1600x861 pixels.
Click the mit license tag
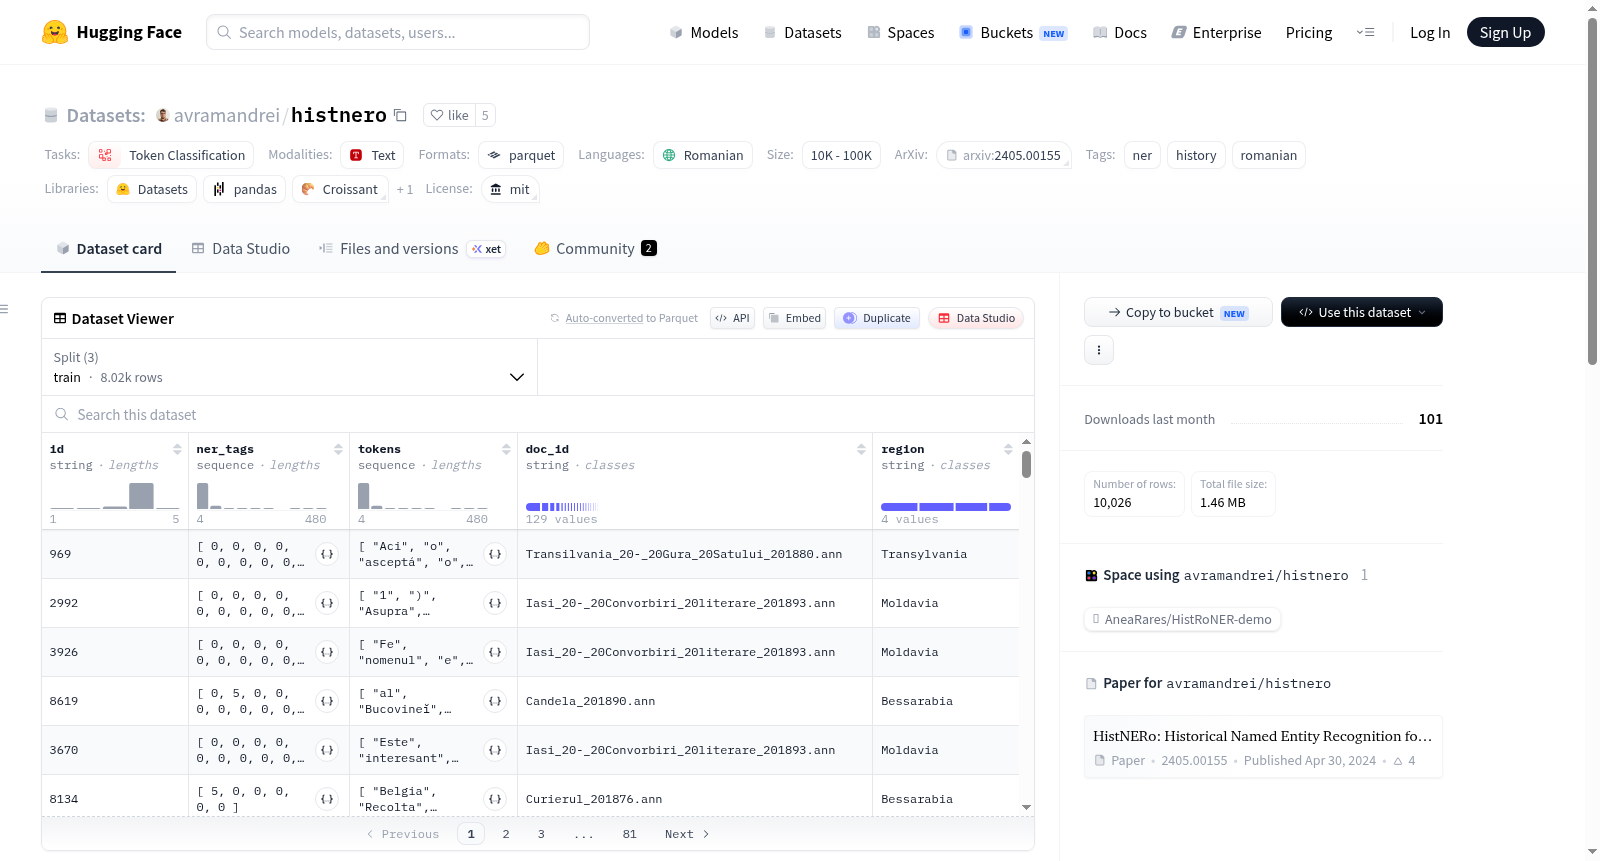tap(510, 189)
